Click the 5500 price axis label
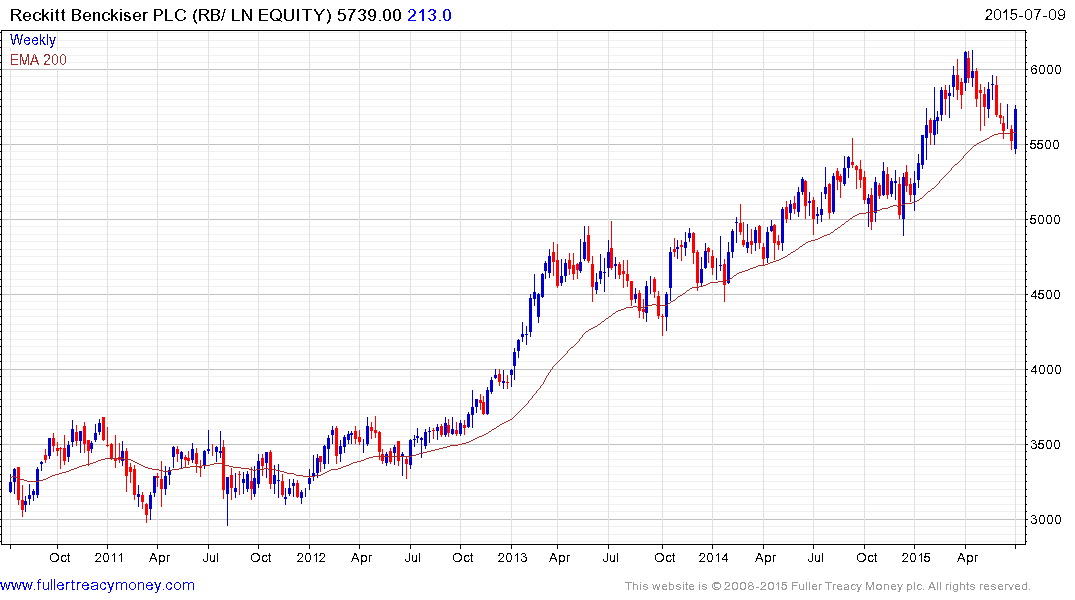 click(1046, 145)
